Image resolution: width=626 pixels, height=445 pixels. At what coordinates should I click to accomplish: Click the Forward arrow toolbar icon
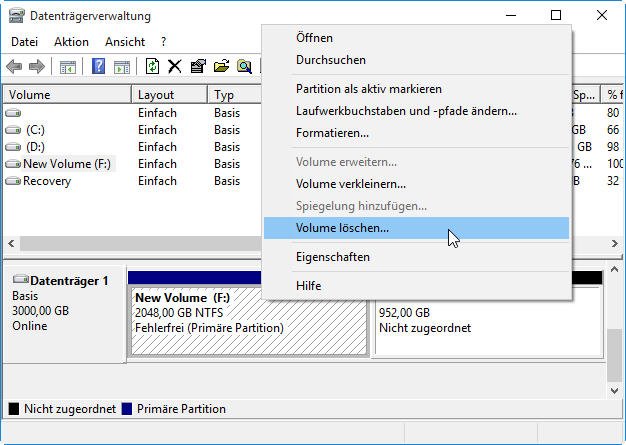tap(37, 66)
